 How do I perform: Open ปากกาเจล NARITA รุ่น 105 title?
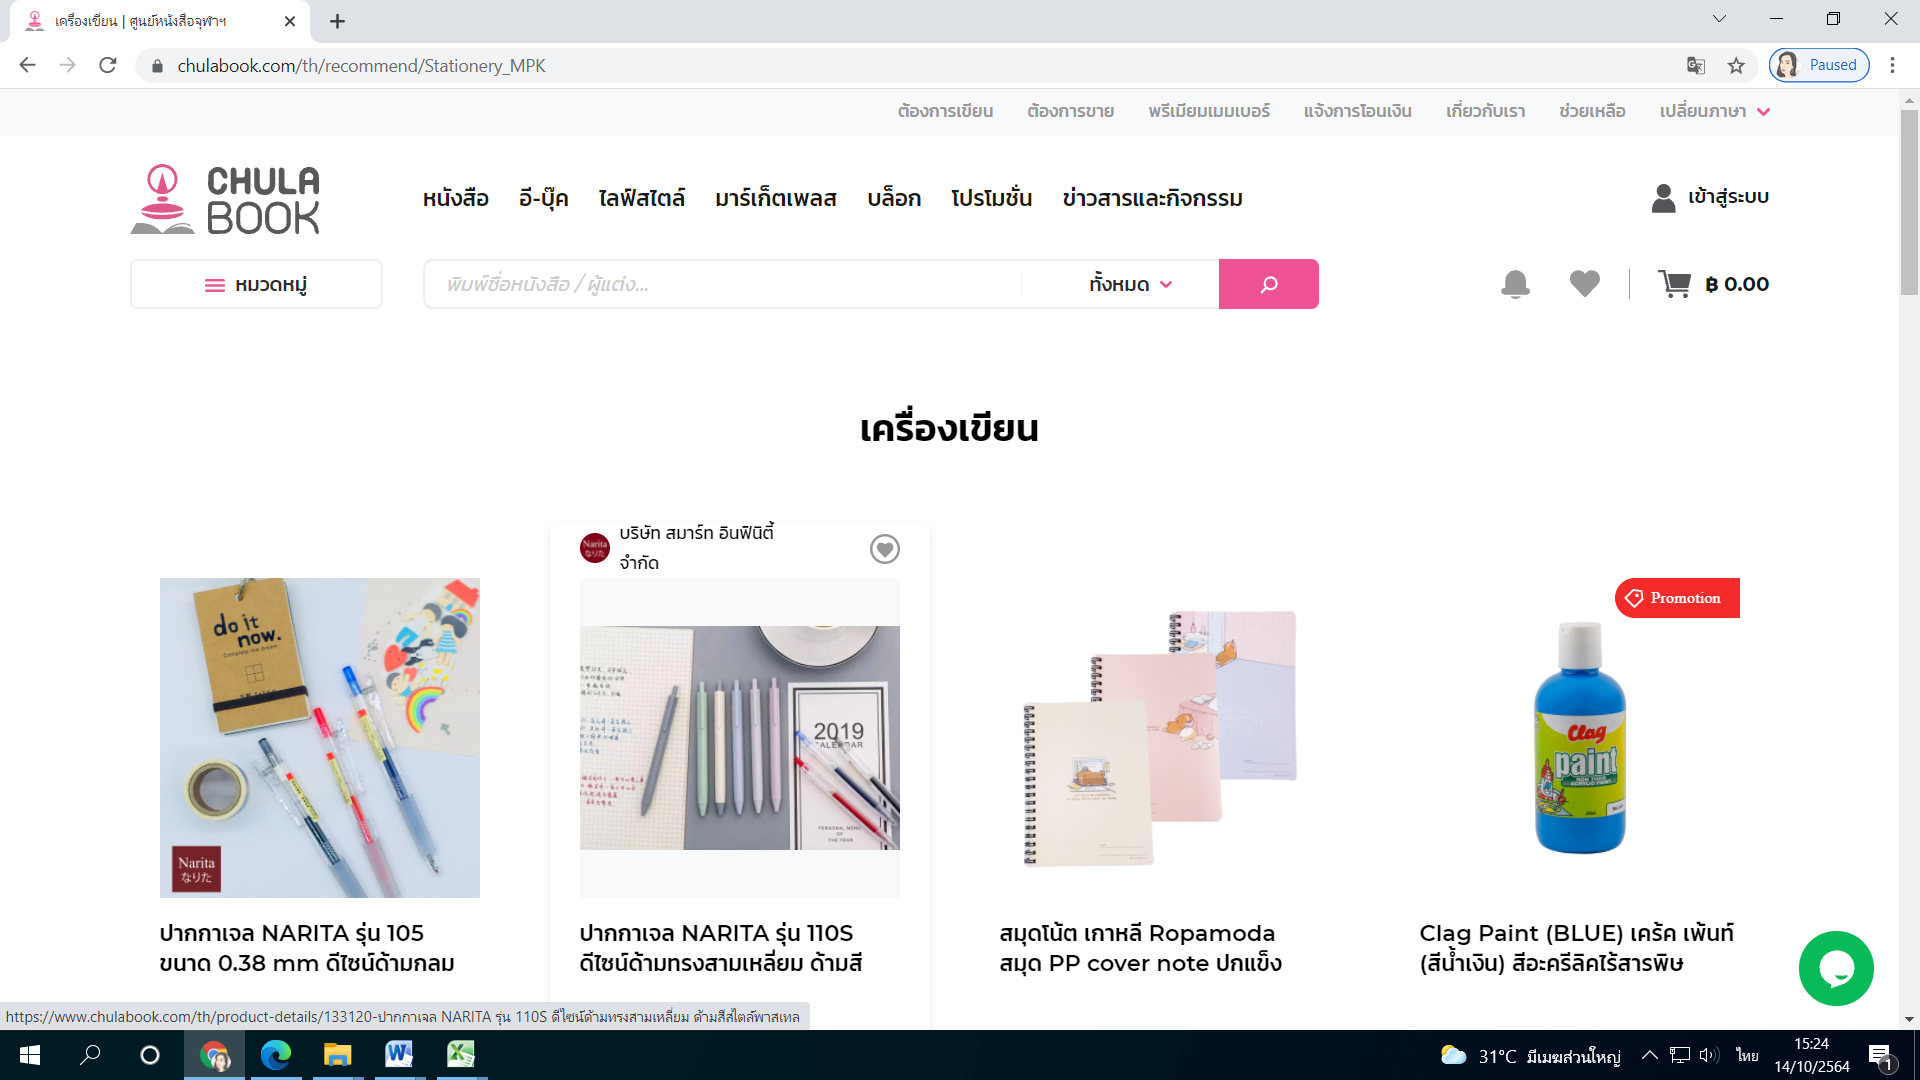tap(307, 948)
